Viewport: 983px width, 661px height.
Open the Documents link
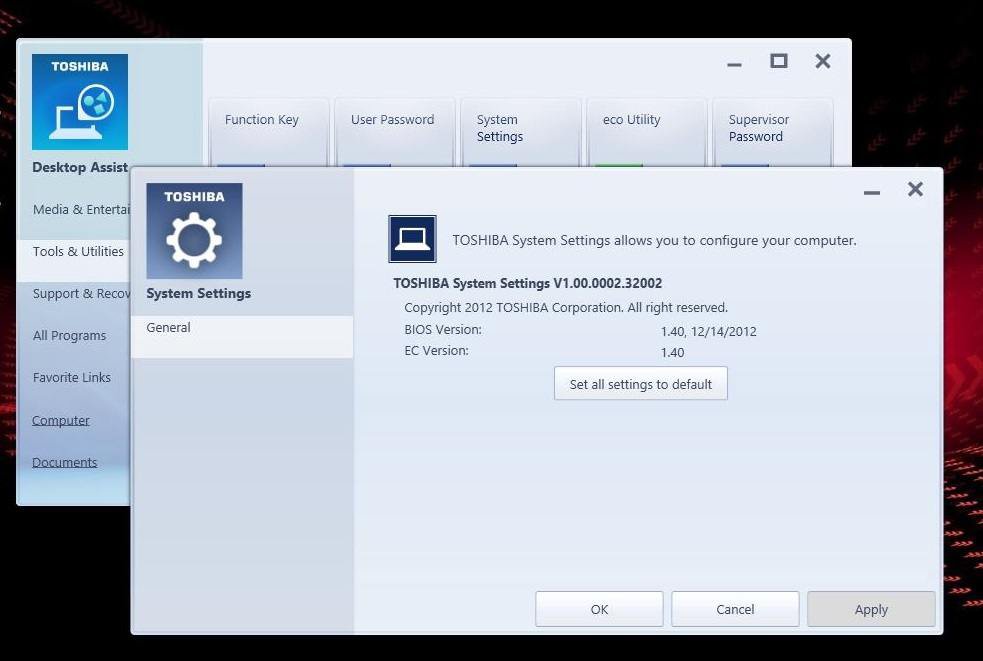(x=65, y=463)
